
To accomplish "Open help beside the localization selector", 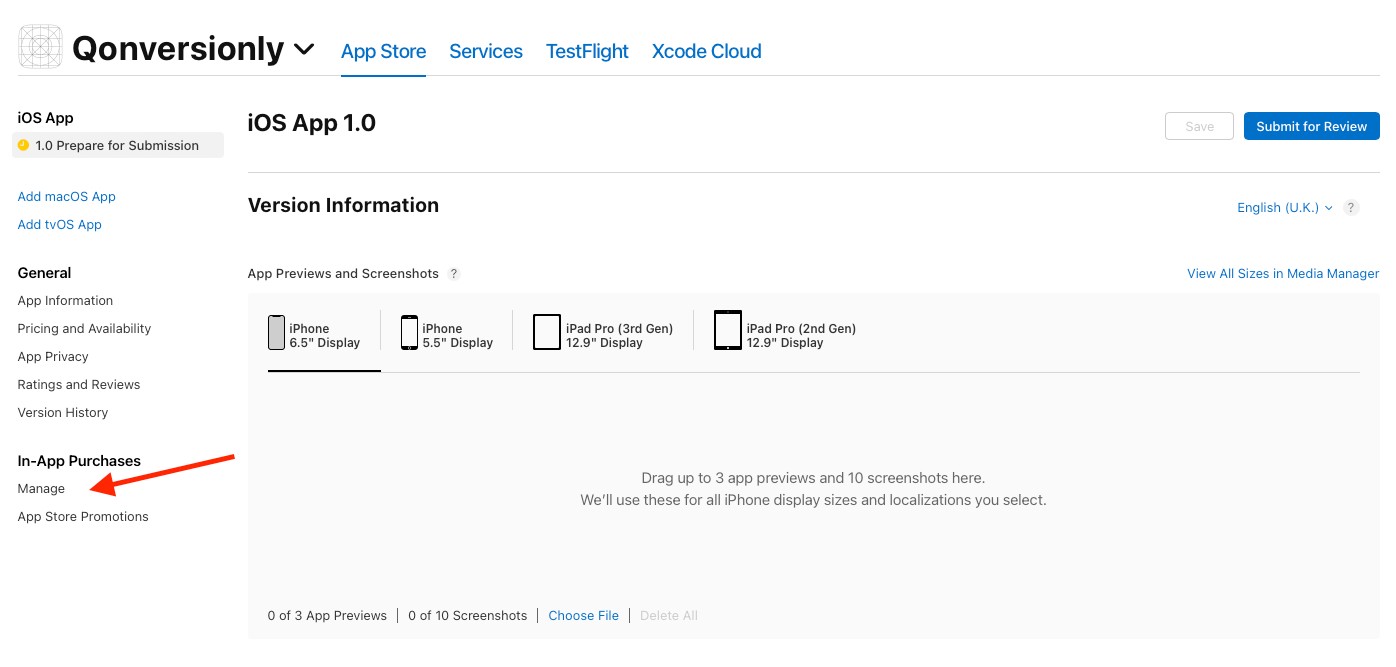I will click(1351, 207).
